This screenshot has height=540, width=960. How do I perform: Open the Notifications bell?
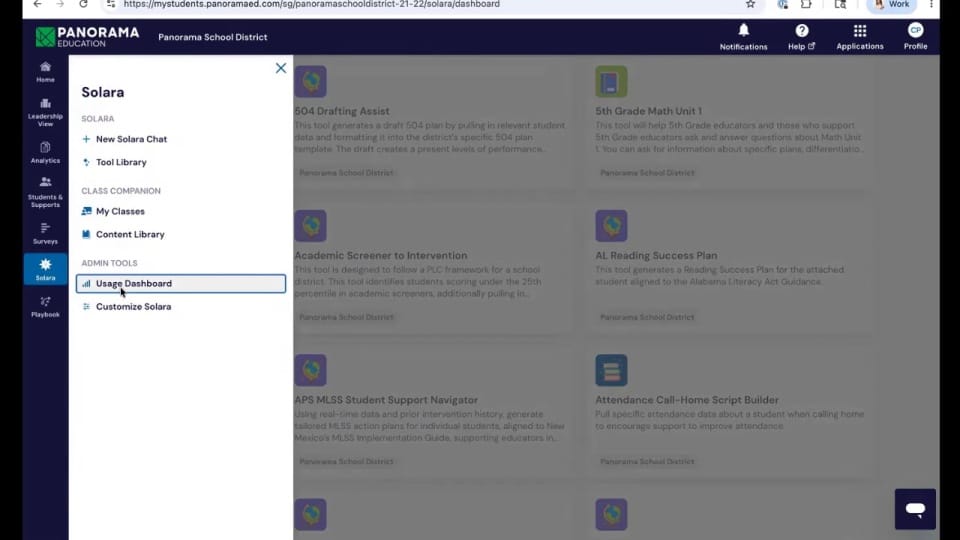(743, 37)
